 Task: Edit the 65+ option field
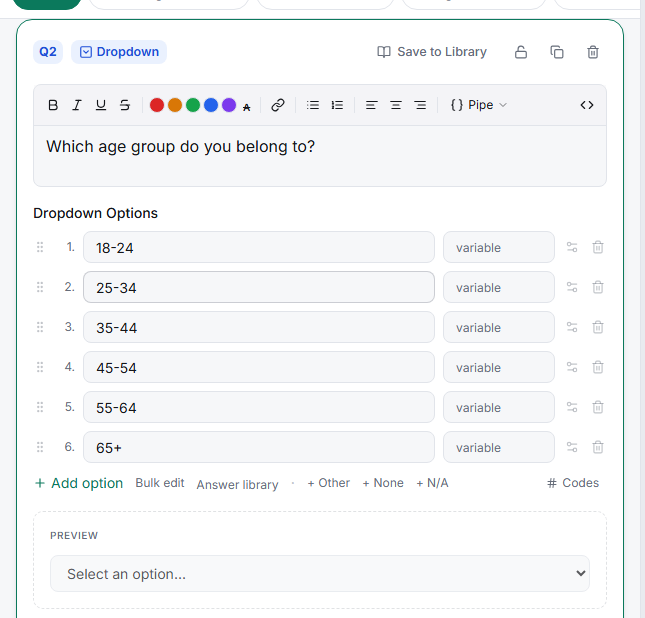(259, 447)
